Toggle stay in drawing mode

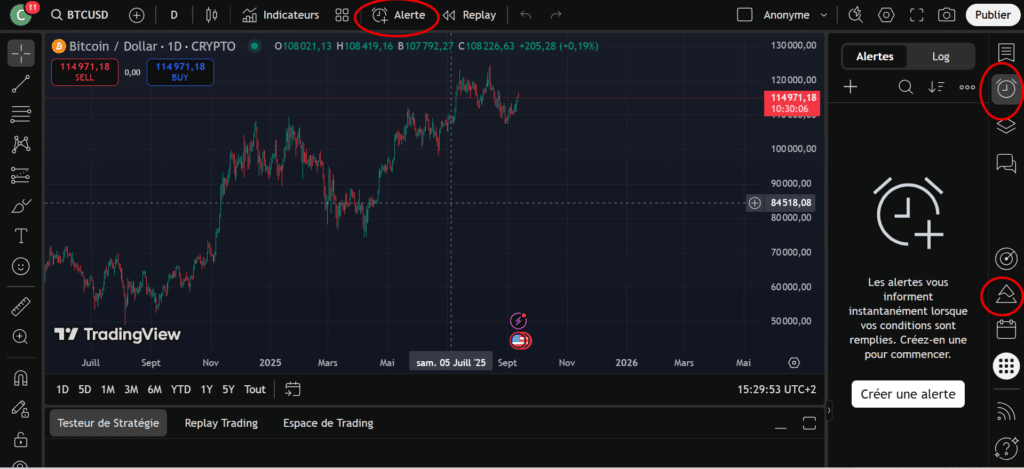click(x=21, y=408)
